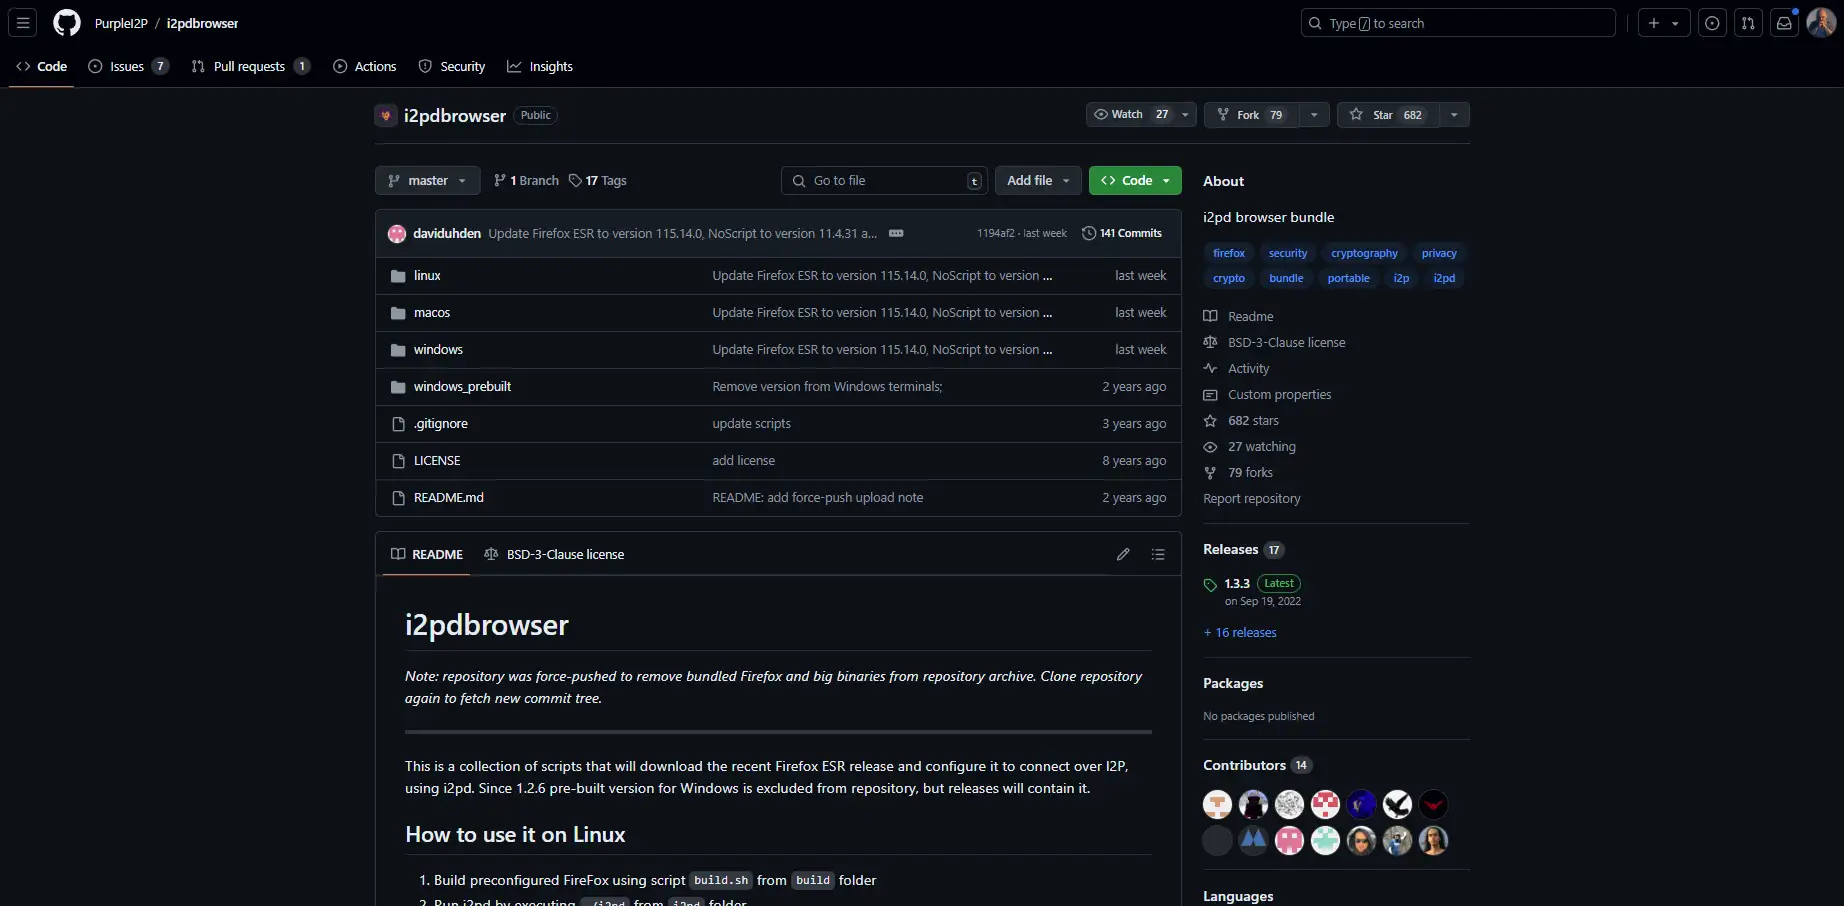The width and height of the screenshot is (1844, 906).
Task: Click the Watch button
Action: pos(1131,114)
